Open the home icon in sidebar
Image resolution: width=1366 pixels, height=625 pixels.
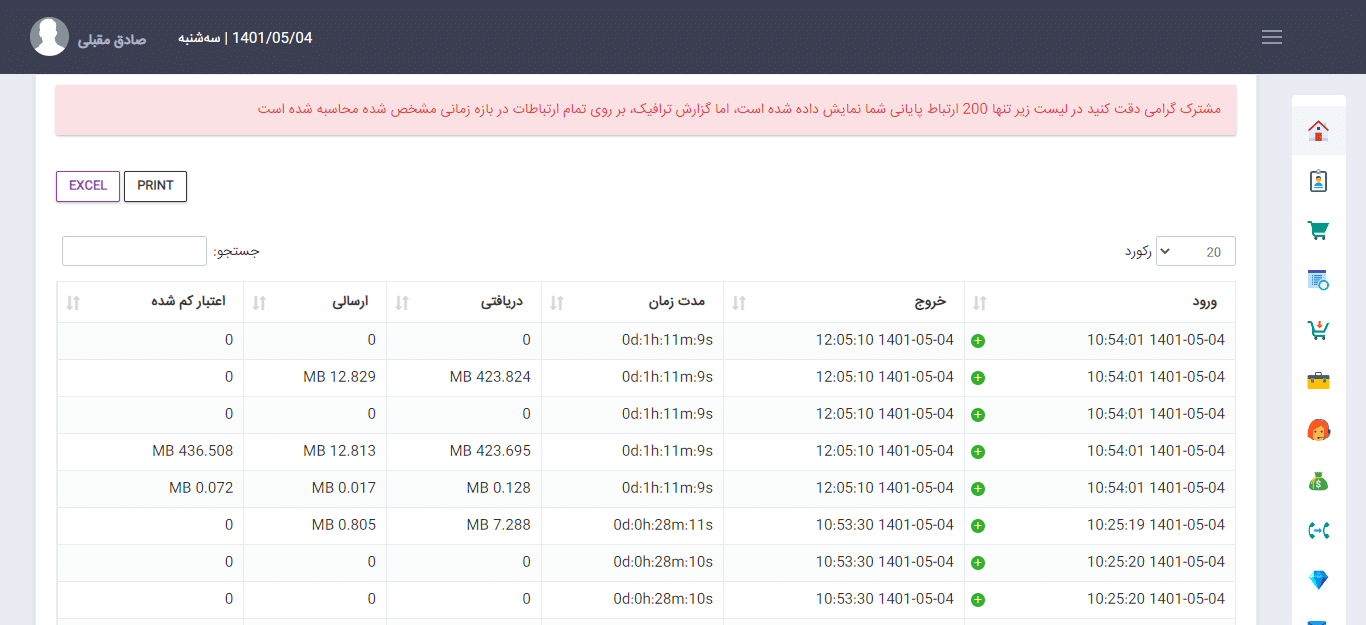(1318, 130)
